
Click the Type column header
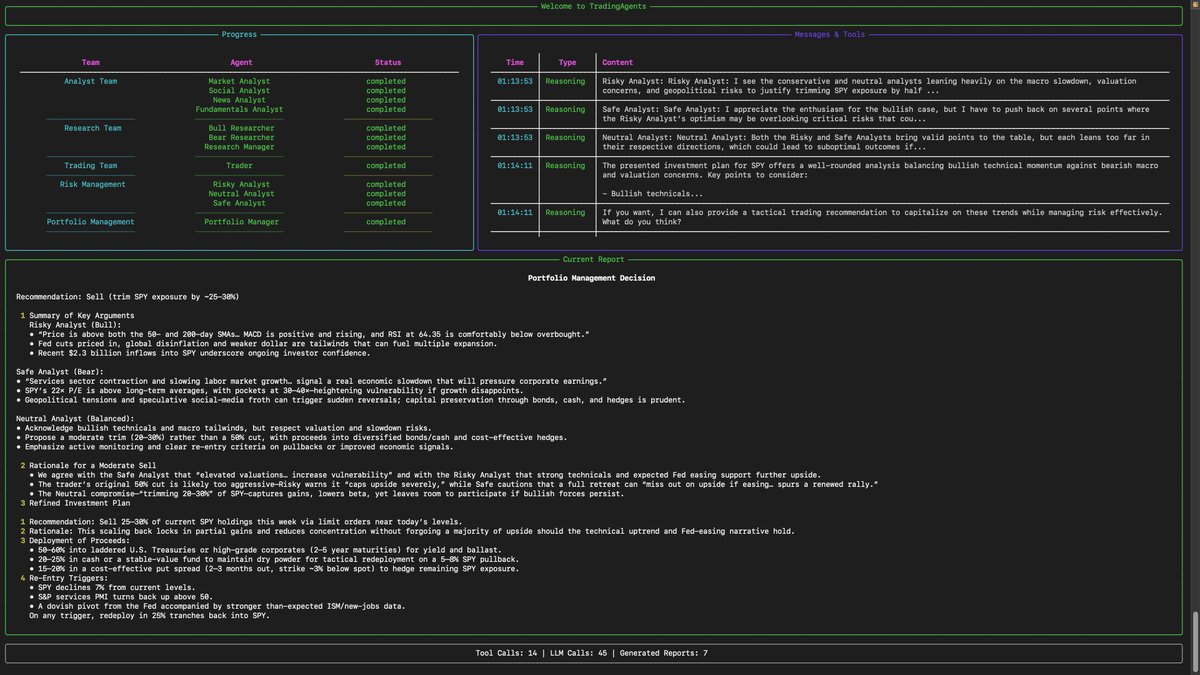pyautogui.click(x=567, y=63)
